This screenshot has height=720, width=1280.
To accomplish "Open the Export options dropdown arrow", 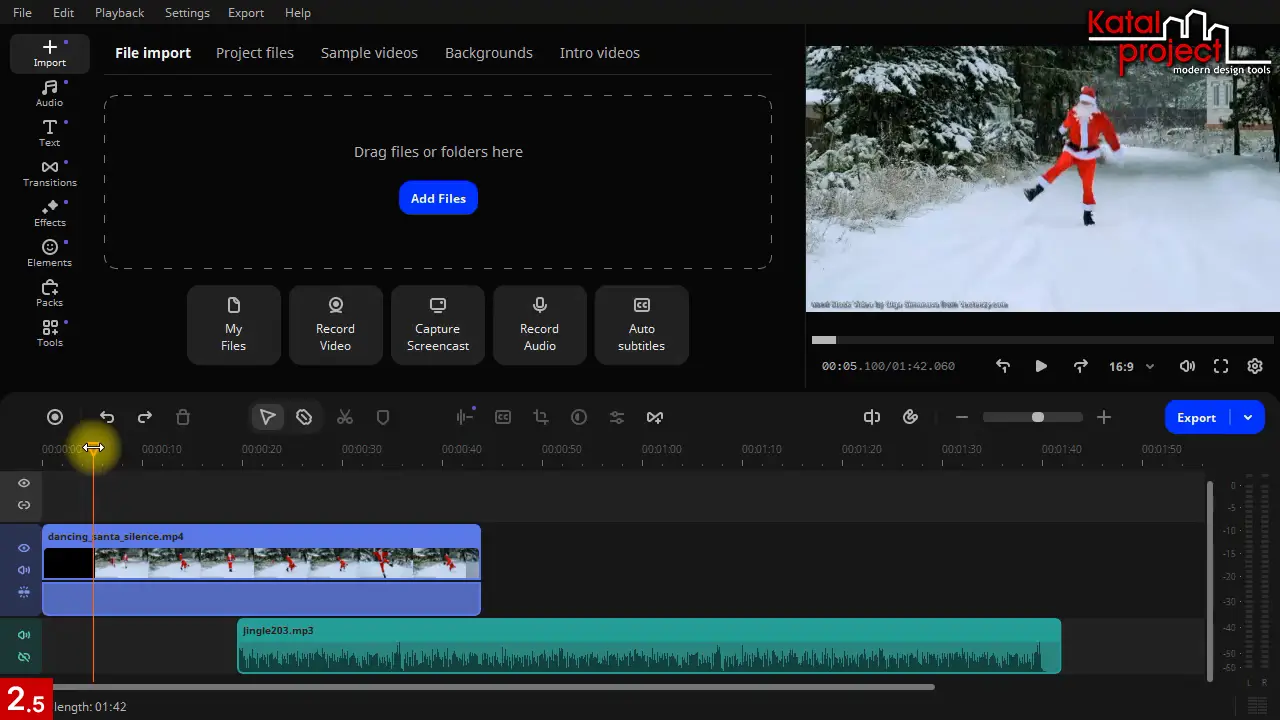I will [x=1248, y=417].
